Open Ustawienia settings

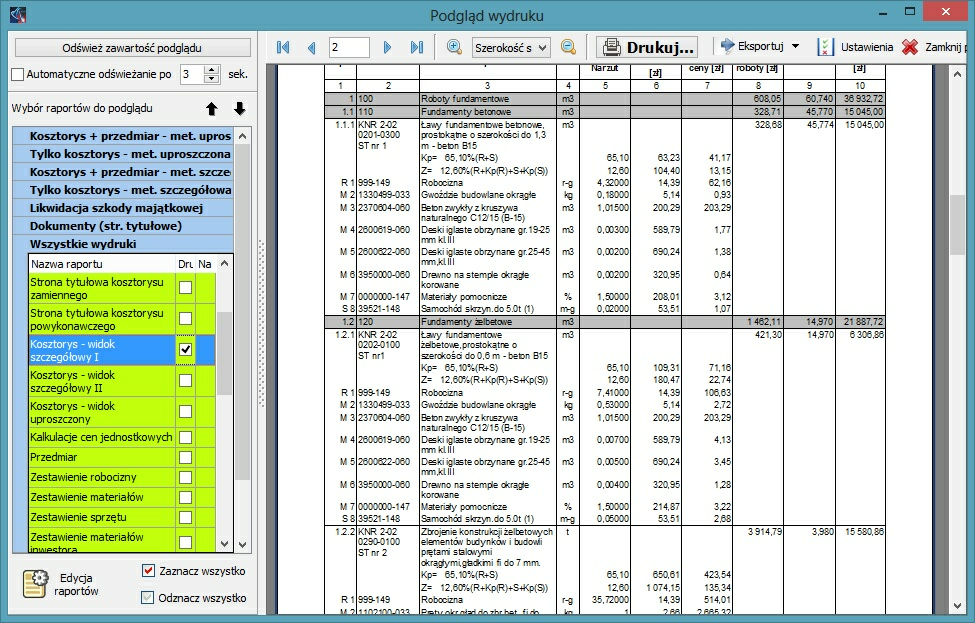tap(855, 47)
